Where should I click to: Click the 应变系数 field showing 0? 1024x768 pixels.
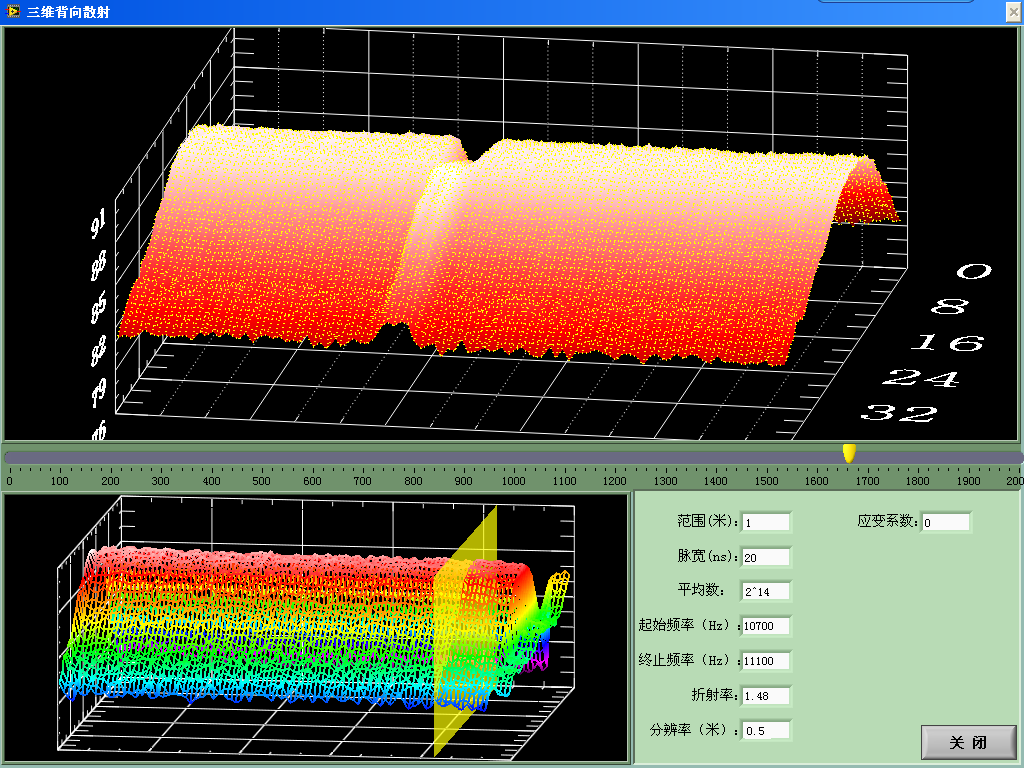[946, 522]
